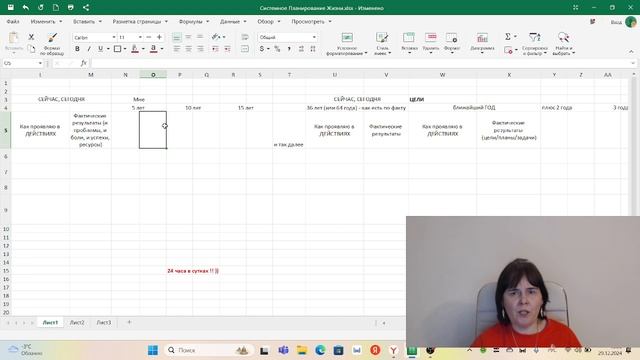Cut the selection with the scissors icon

tap(31, 37)
